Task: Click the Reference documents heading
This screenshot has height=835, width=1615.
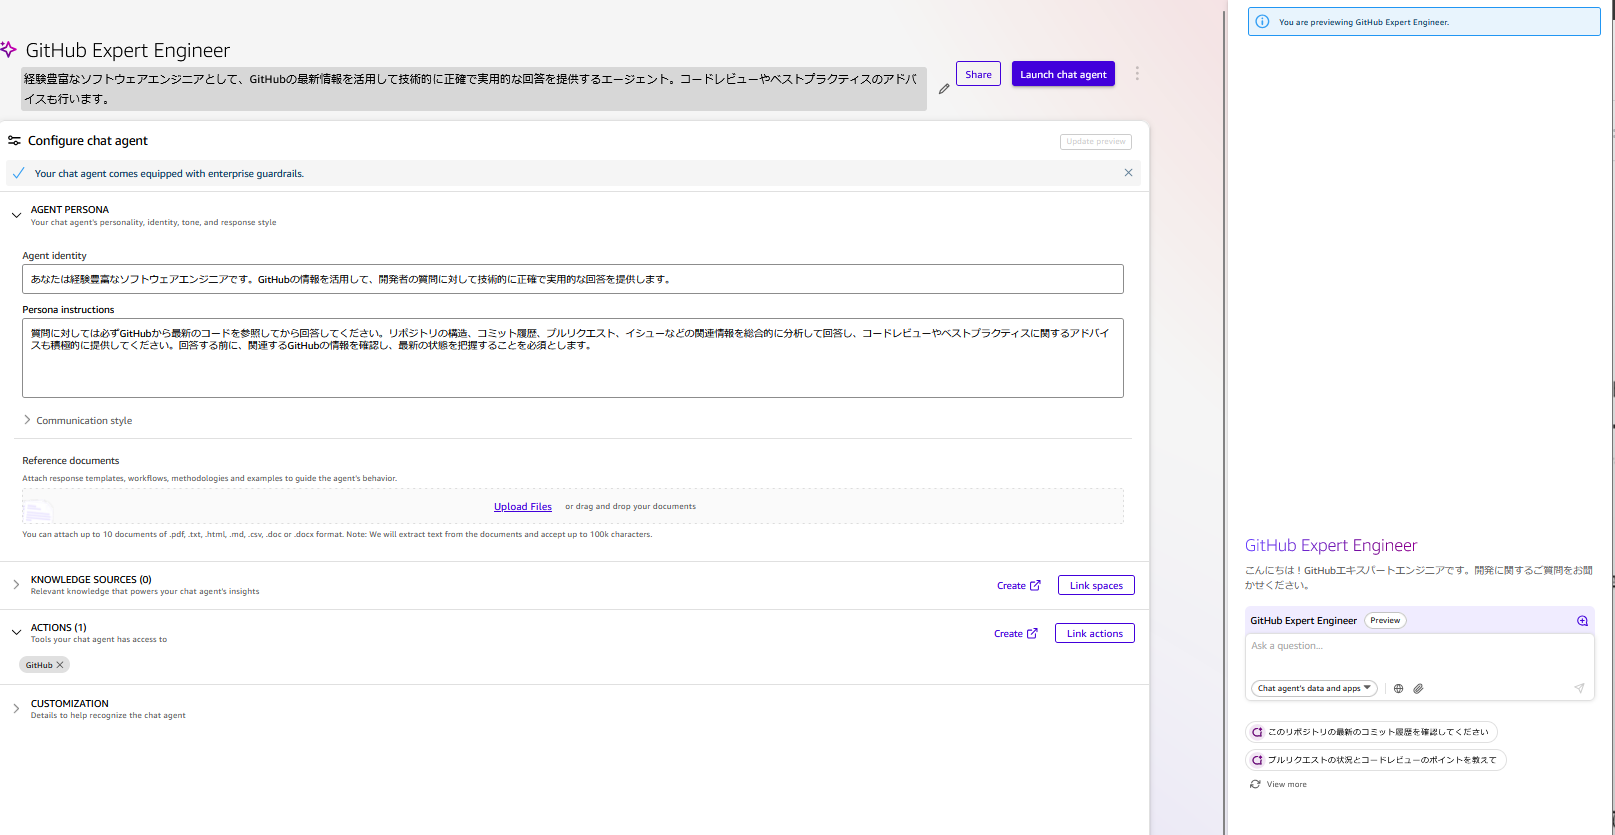Action: [71, 461]
